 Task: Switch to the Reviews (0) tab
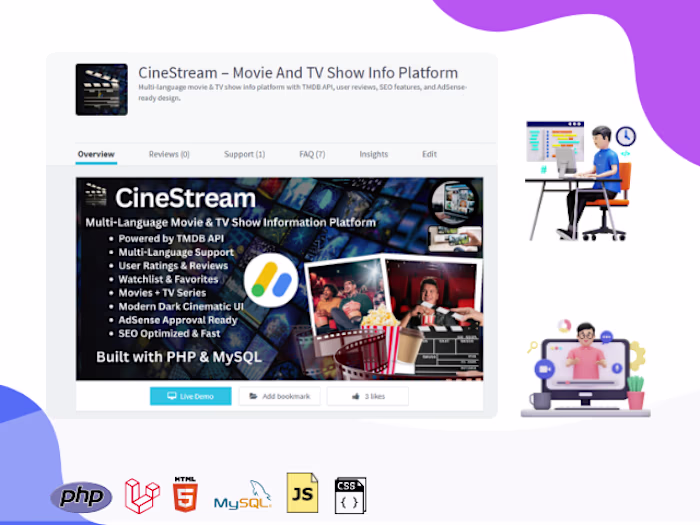[x=169, y=154]
